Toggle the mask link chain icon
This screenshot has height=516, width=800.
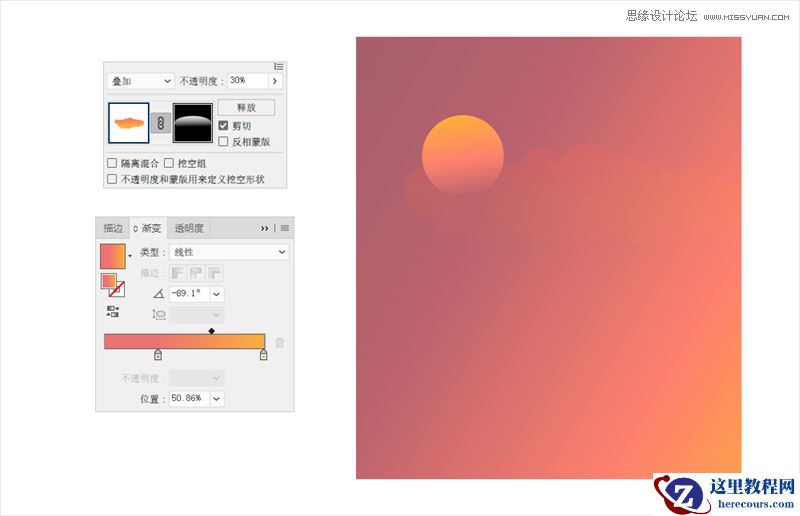pos(161,123)
